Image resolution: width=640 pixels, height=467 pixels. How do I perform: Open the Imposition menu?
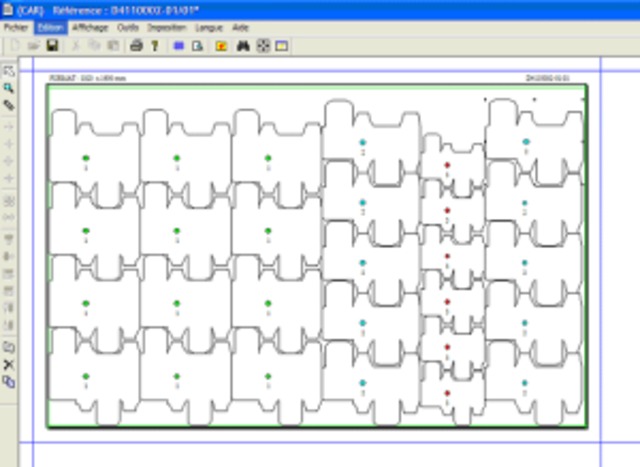pyautogui.click(x=167, y=28)
